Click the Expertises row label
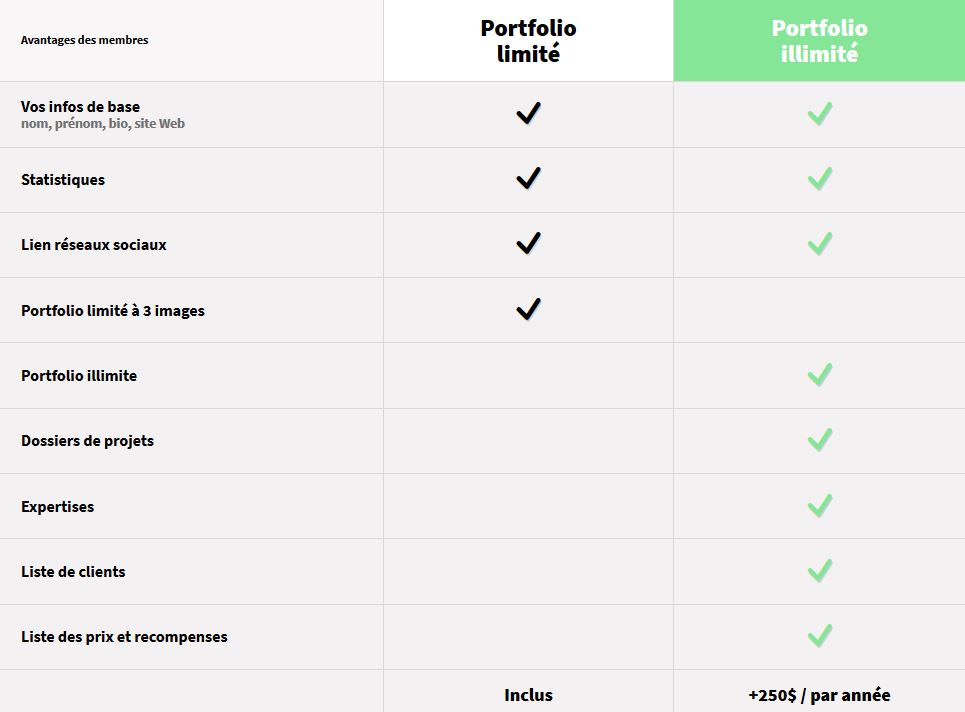Image resolution: width=965 pixels, height=712 pixels. tap(57, 507)
